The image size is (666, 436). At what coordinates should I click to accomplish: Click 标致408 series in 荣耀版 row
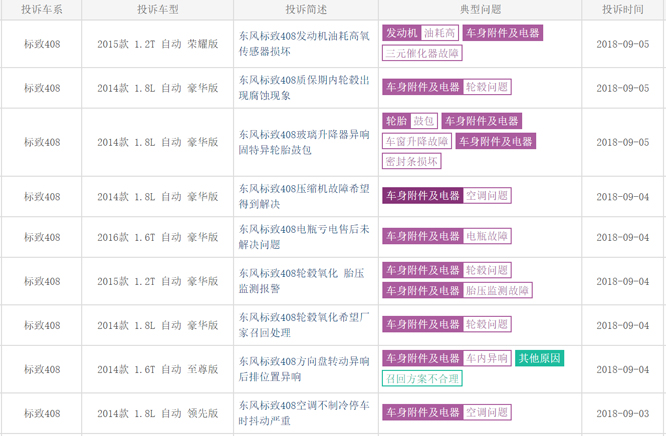coord(42,44)
